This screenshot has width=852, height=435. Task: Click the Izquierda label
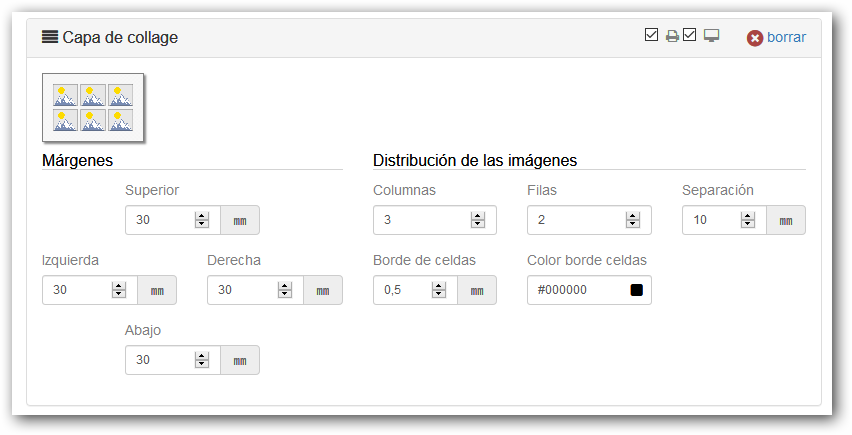tap(71, 261)
